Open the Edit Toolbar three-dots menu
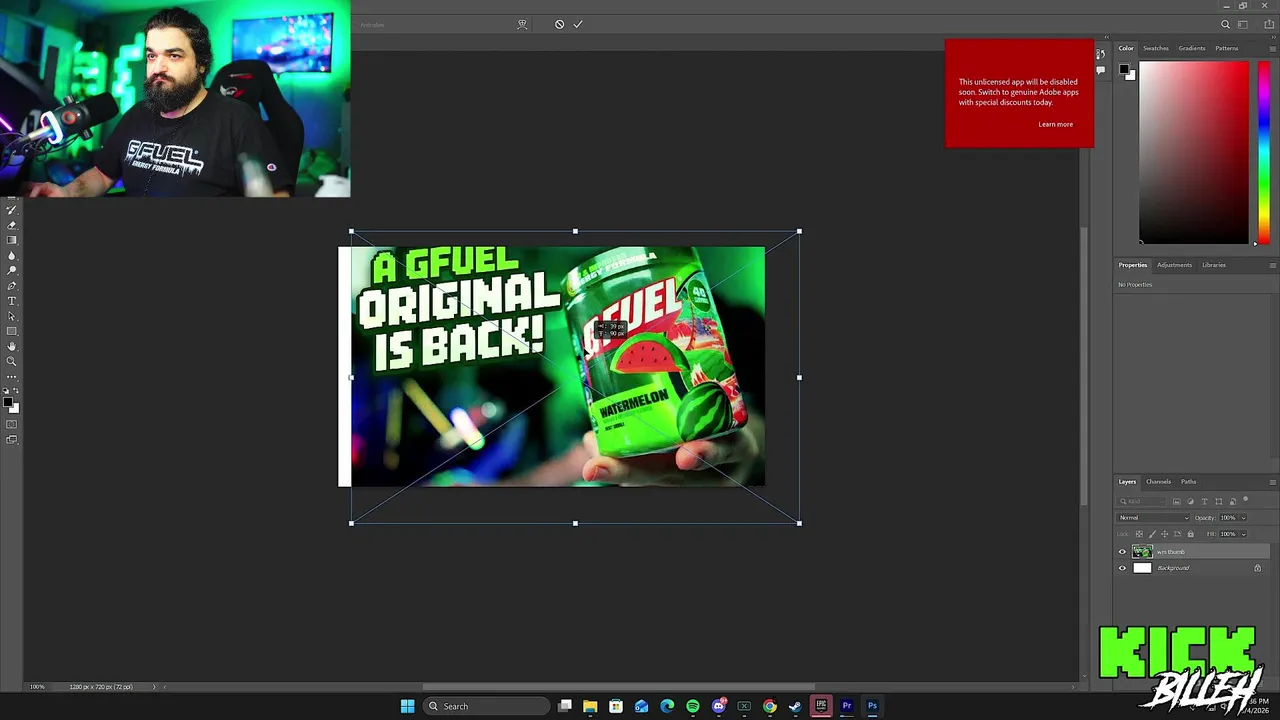1280x720 pixels. coord(12,376)
